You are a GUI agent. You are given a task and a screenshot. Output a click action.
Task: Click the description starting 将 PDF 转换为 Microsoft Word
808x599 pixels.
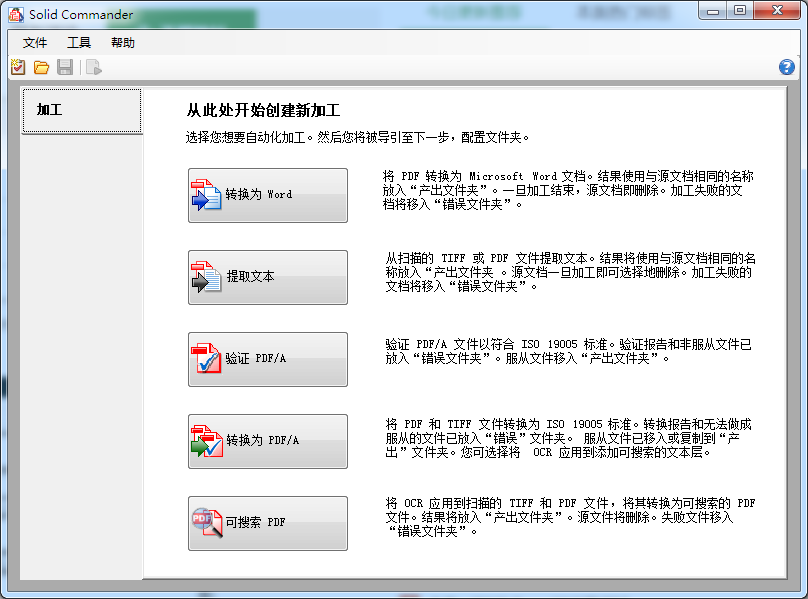[568, 190]
